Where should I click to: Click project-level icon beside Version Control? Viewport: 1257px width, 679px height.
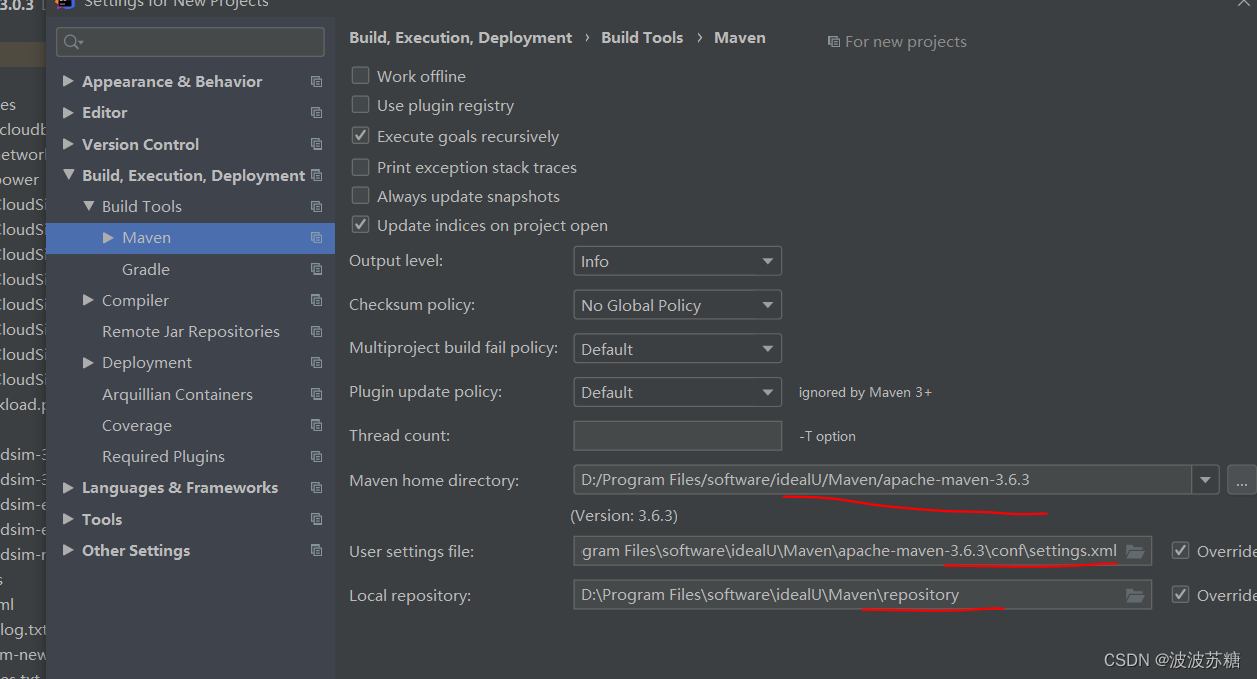click(x=316, y=144)
